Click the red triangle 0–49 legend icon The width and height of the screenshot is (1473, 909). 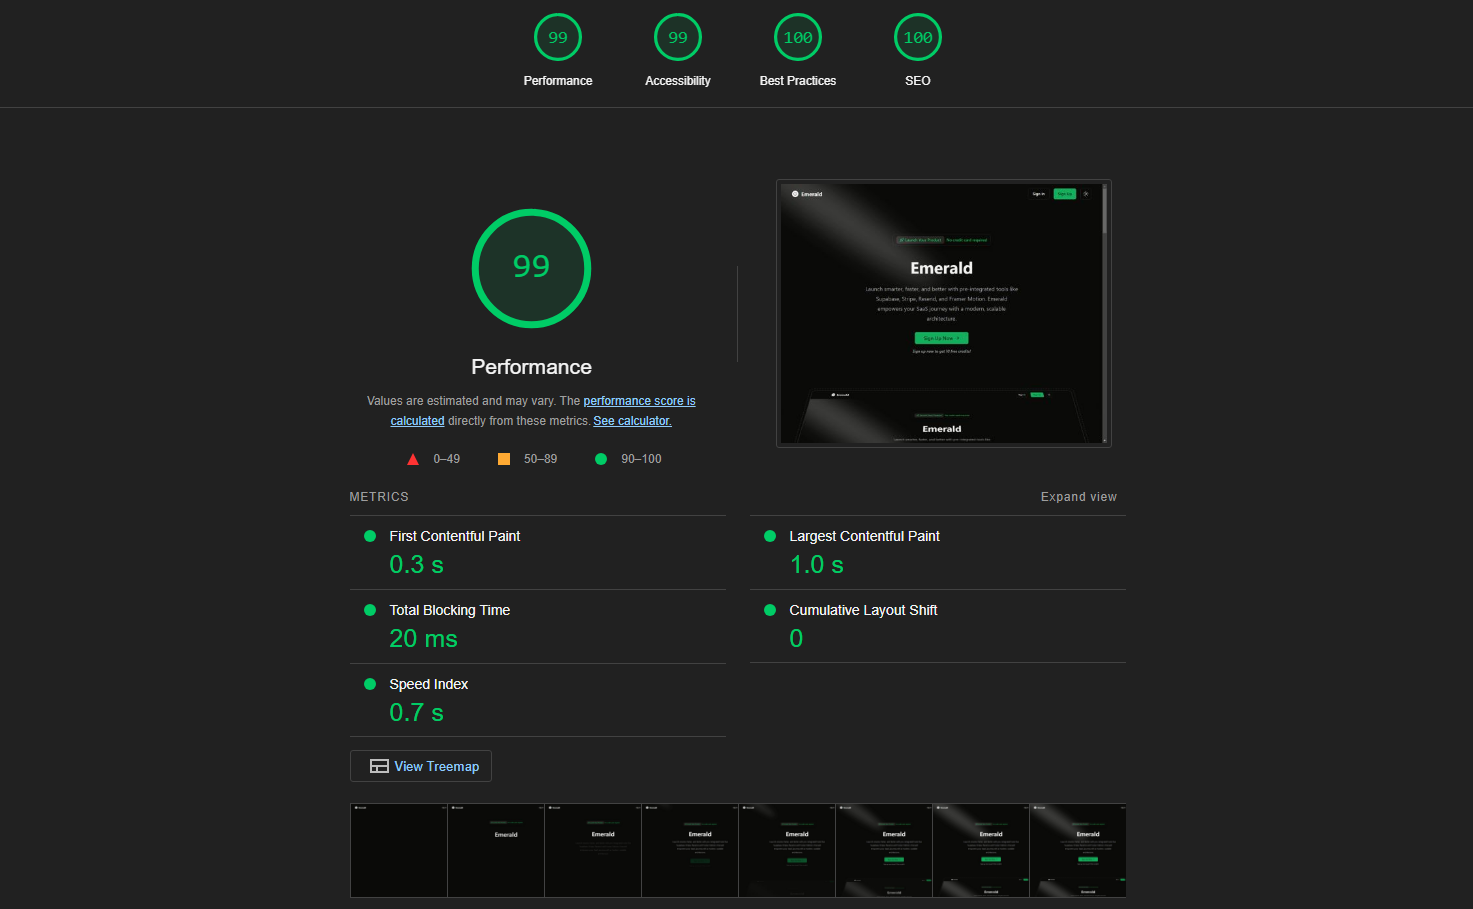point(413,459)
